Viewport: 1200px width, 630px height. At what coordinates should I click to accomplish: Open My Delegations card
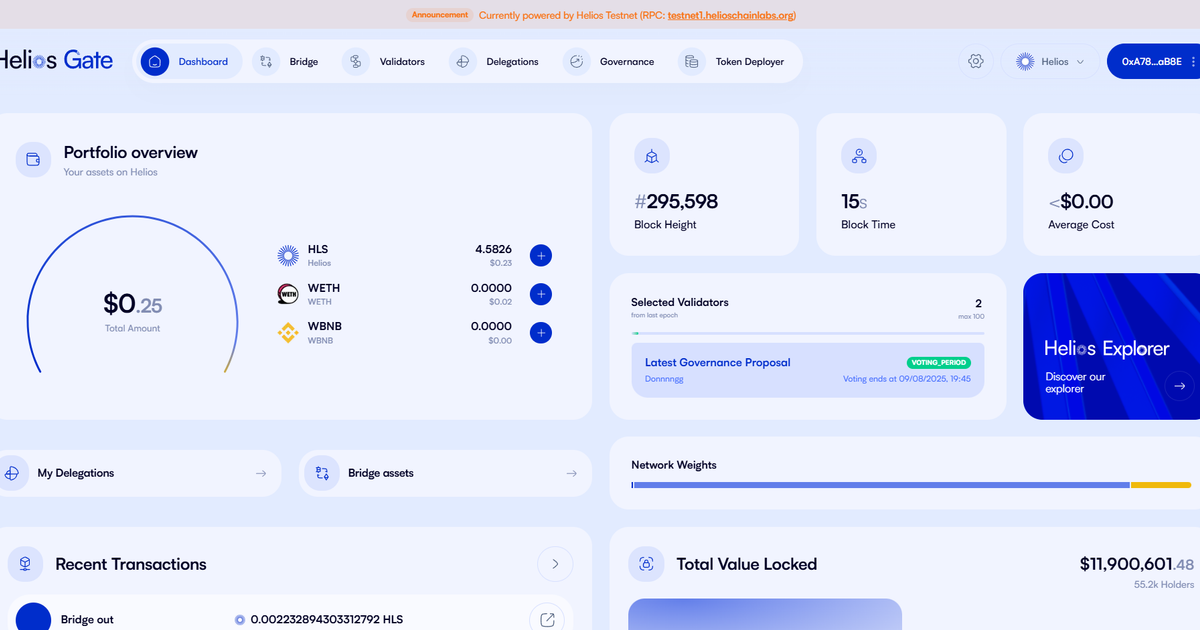(x=140, y=473)
